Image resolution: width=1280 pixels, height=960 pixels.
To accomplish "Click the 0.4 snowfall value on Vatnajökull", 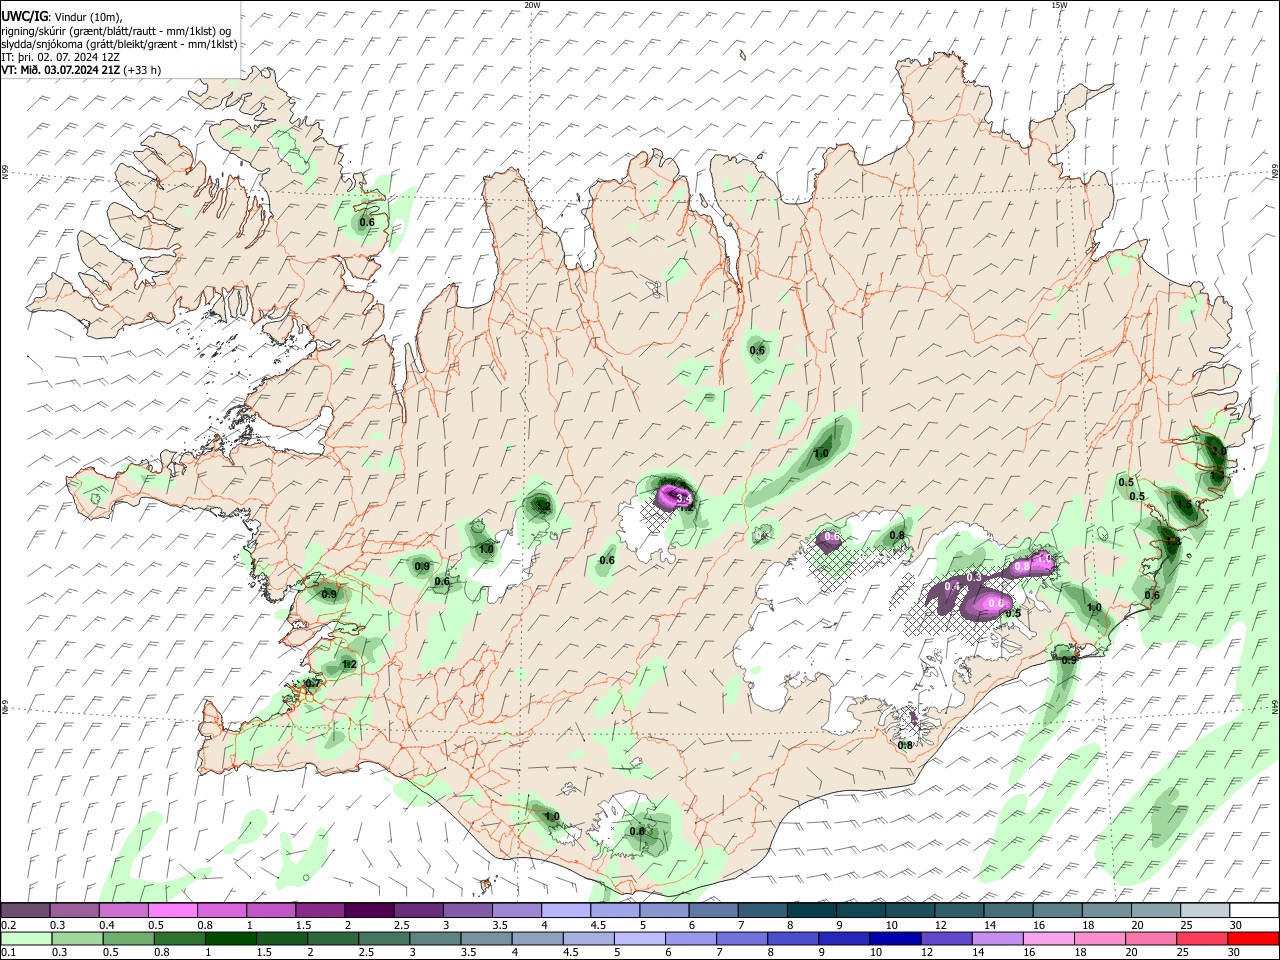I will 952,586.
